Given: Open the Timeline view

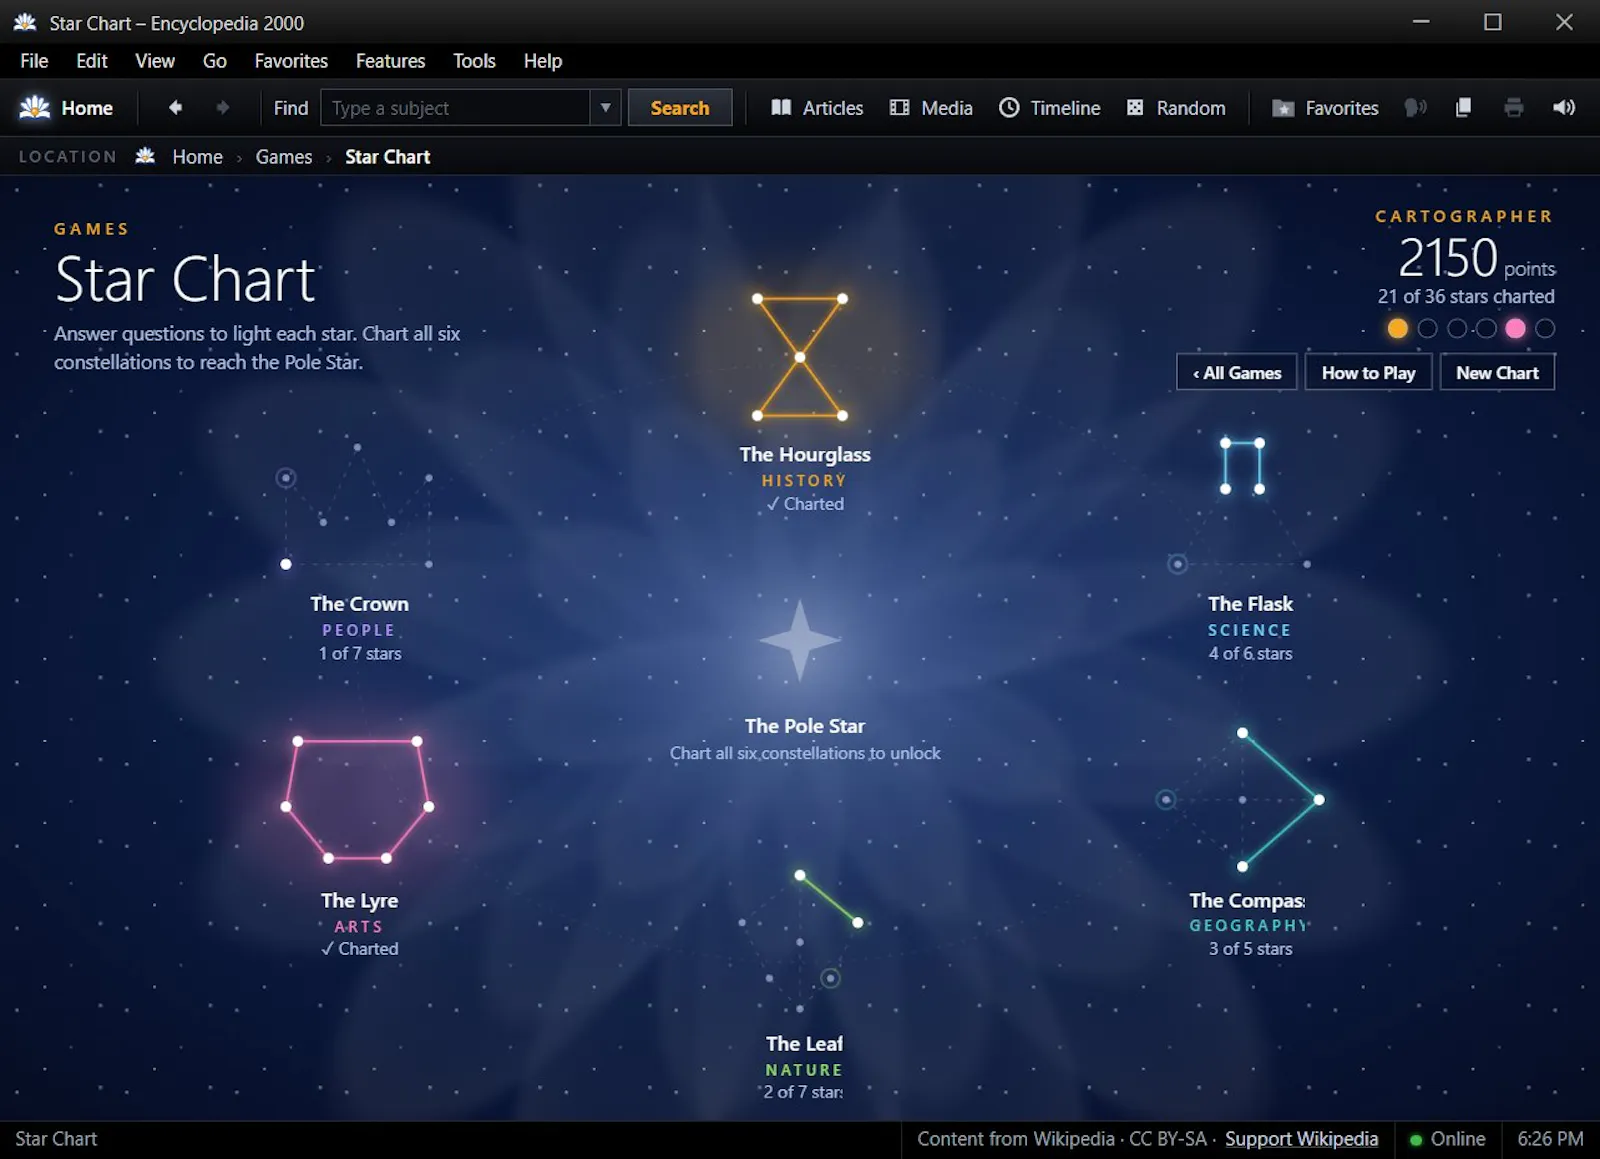Looking at the screenshot, I should pos(1049,108).
